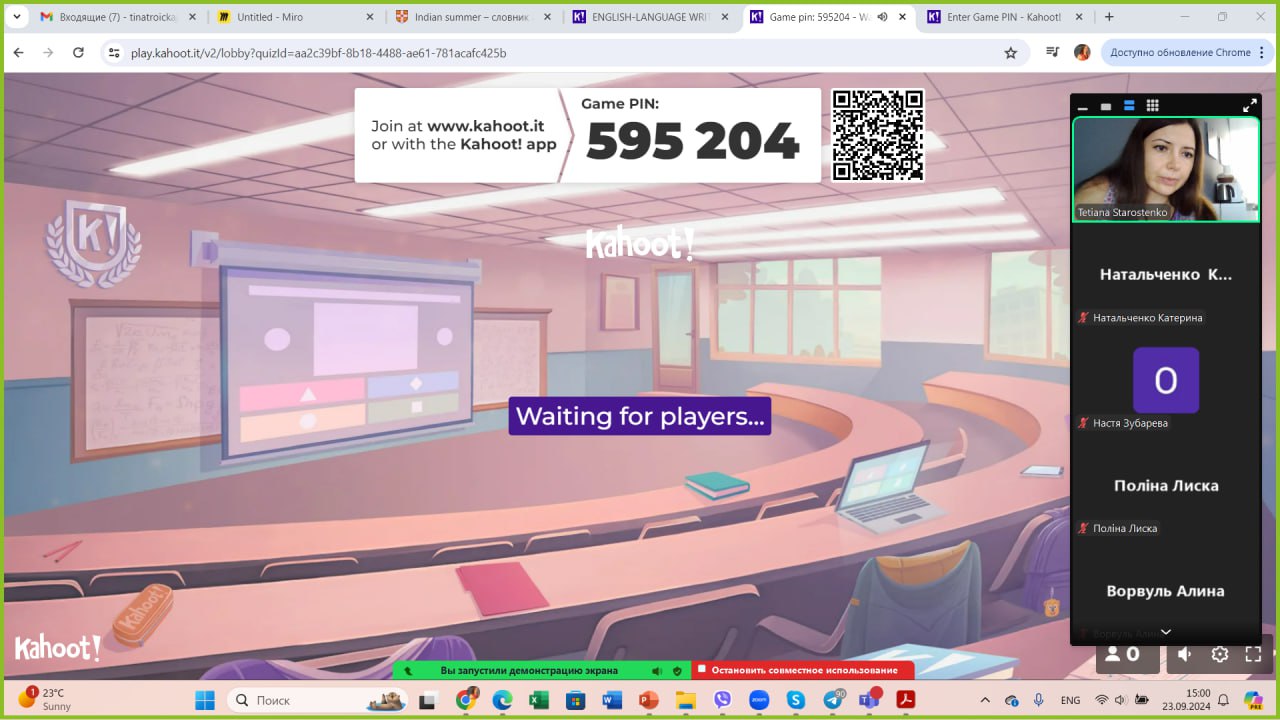This screenshot has width=1280, height=720.
Task: Click the tray microphone icon
Action: pyautogui.click(x=1039, y=700)
